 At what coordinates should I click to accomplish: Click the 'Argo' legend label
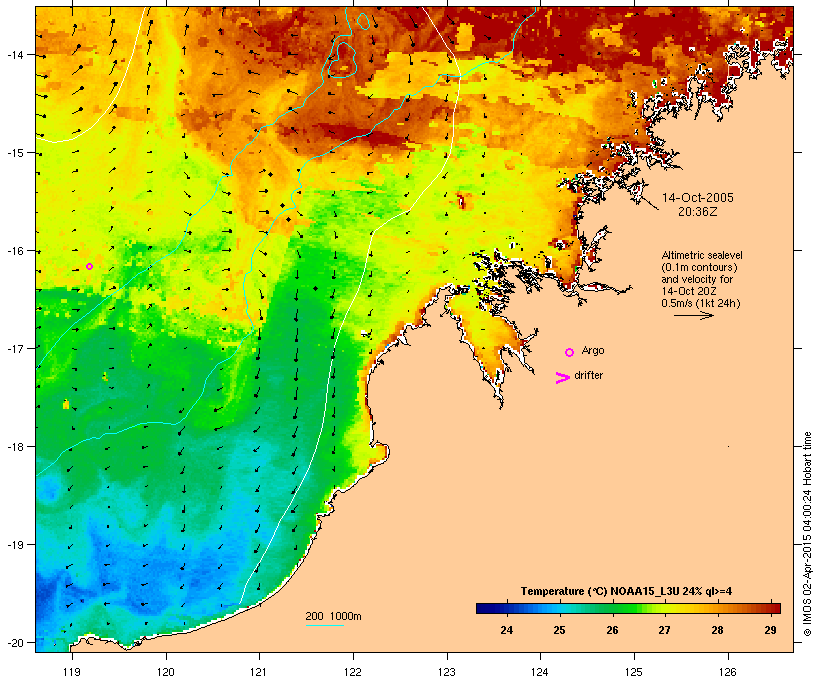593,350
